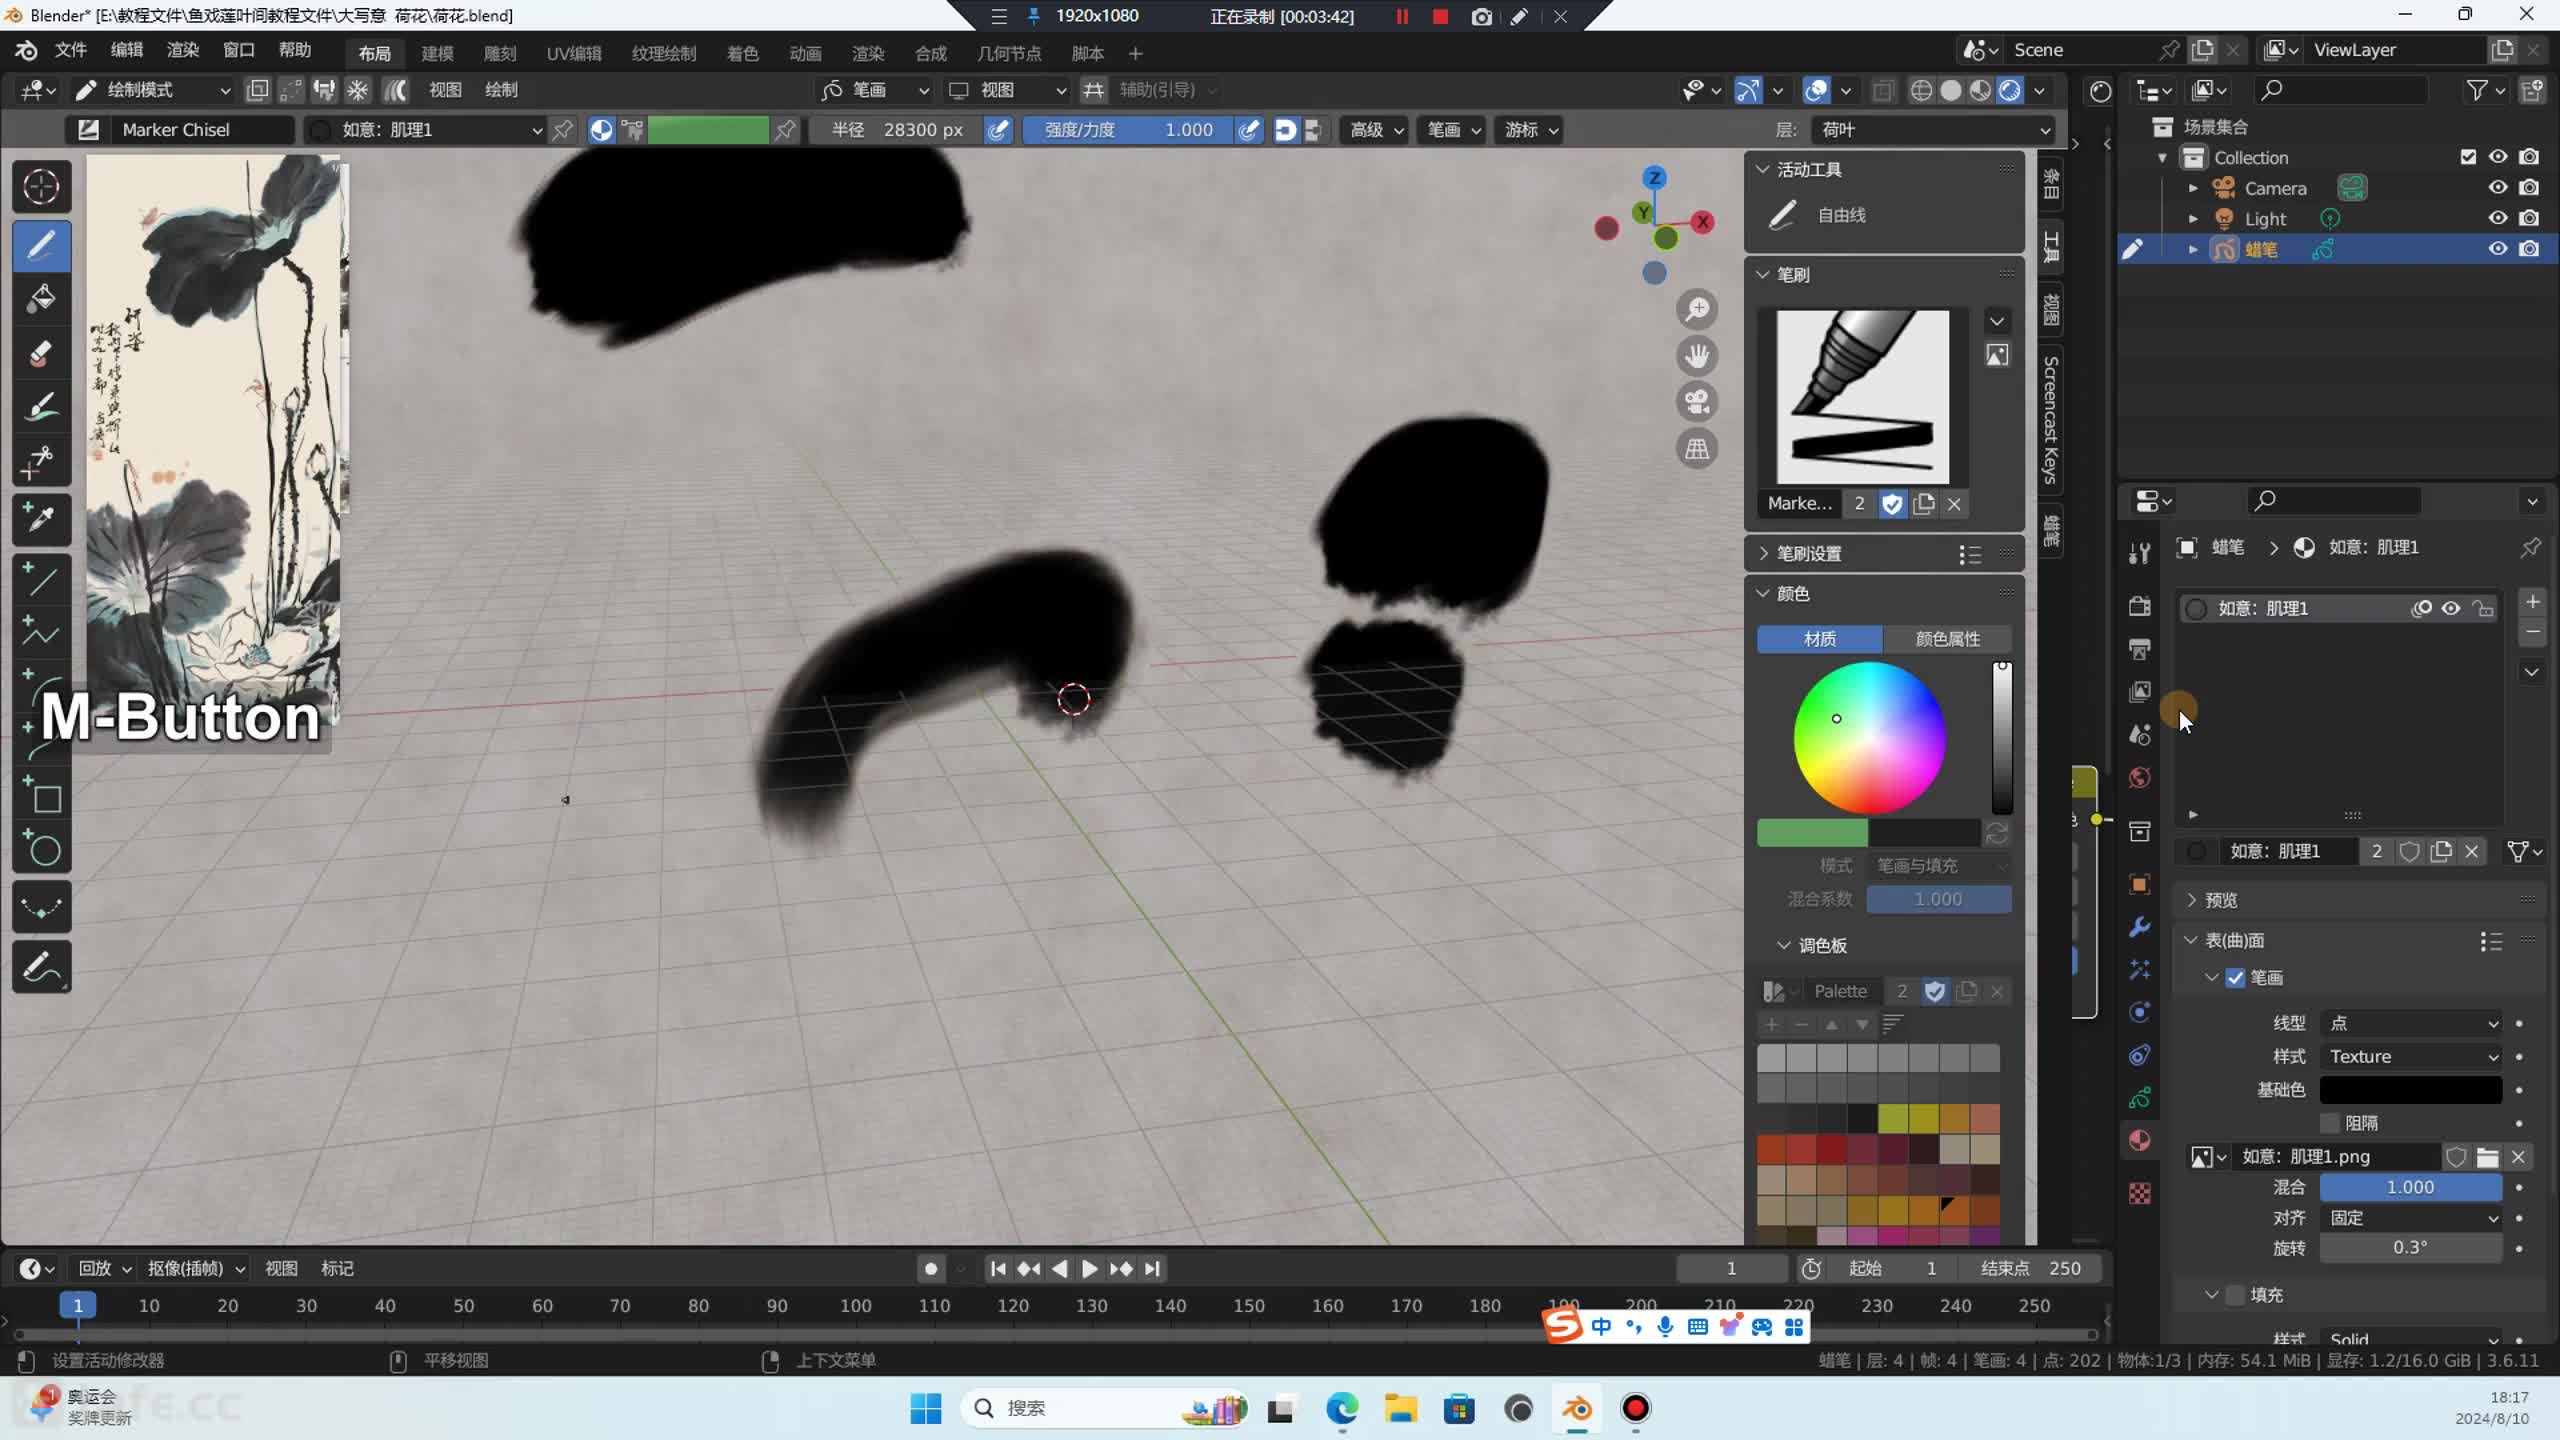Switch to the UV编辑 workspace tab
The image size is (2560, 1440).
573,53
